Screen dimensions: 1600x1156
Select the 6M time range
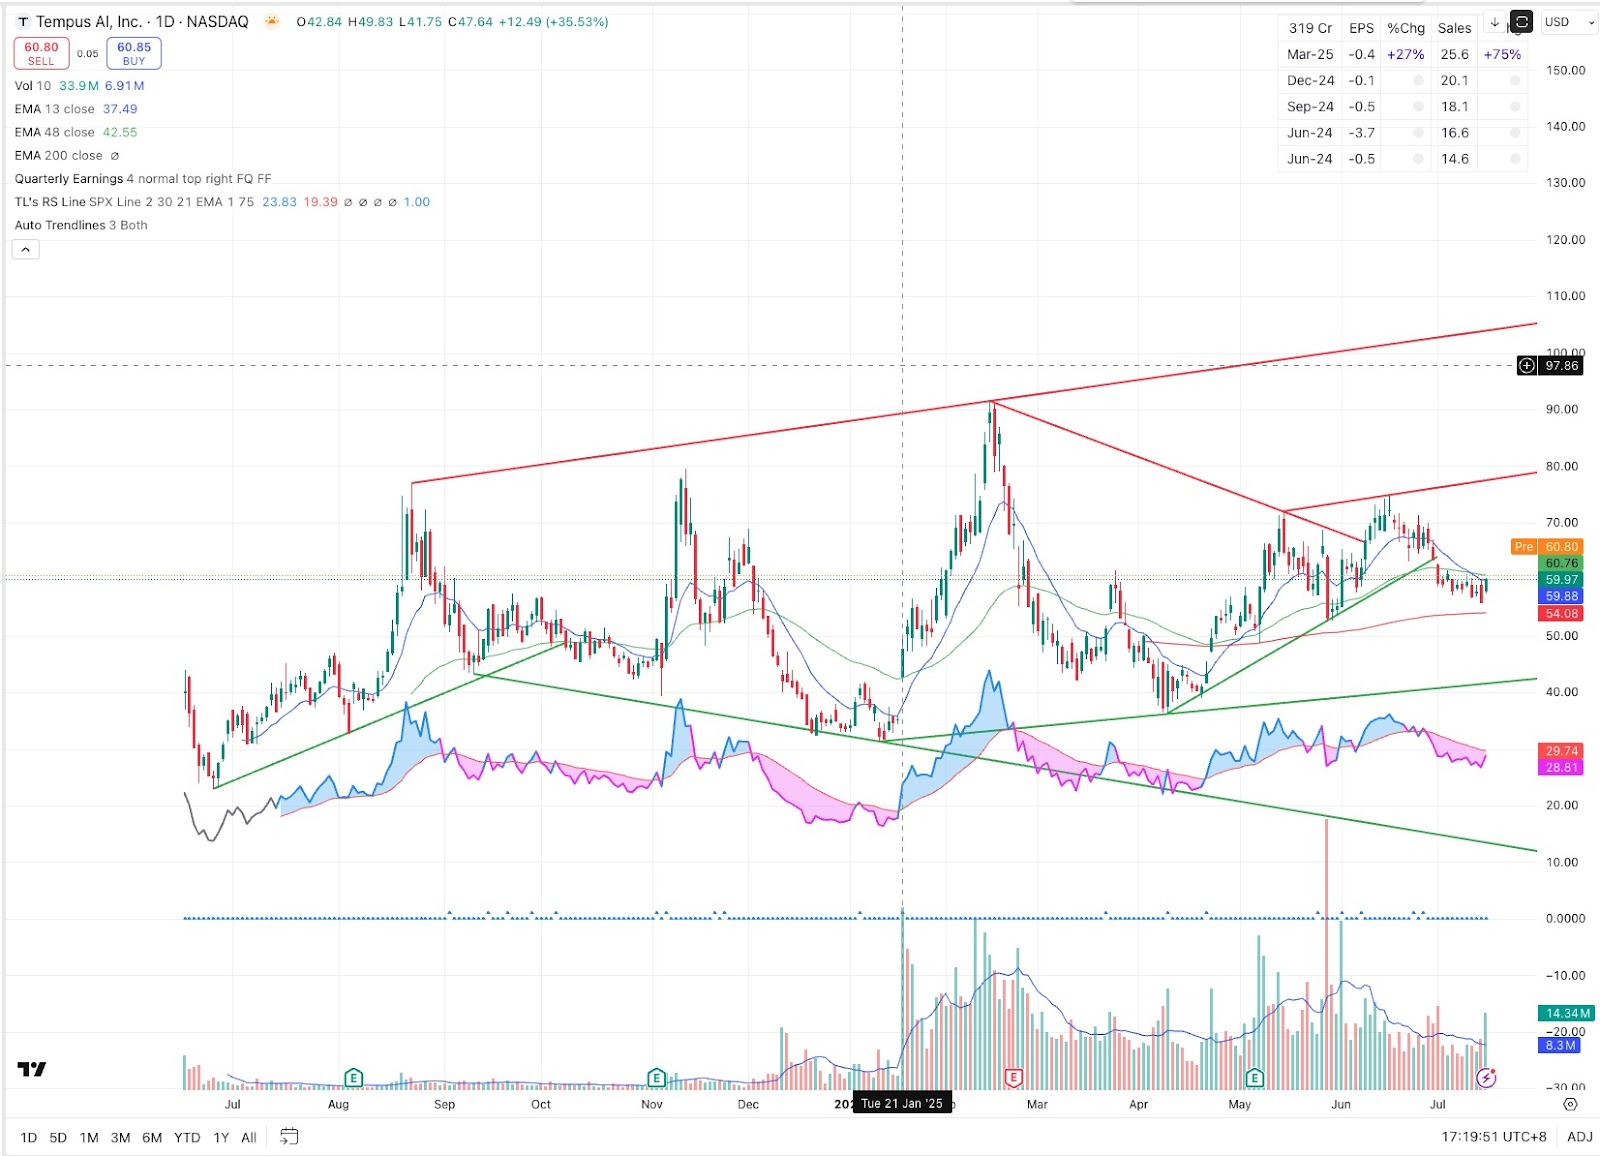point(152,1137)
